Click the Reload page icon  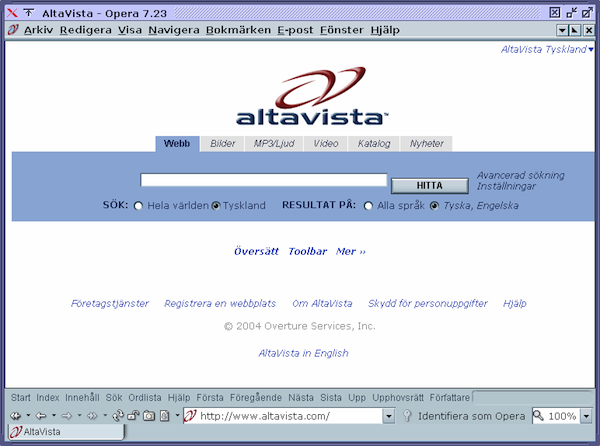tap(118, 416)
